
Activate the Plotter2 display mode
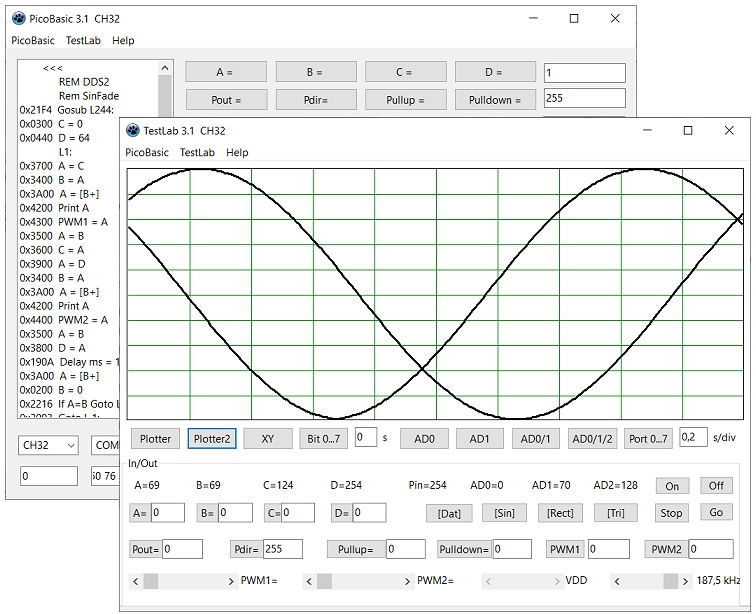[x=212, y=439]
